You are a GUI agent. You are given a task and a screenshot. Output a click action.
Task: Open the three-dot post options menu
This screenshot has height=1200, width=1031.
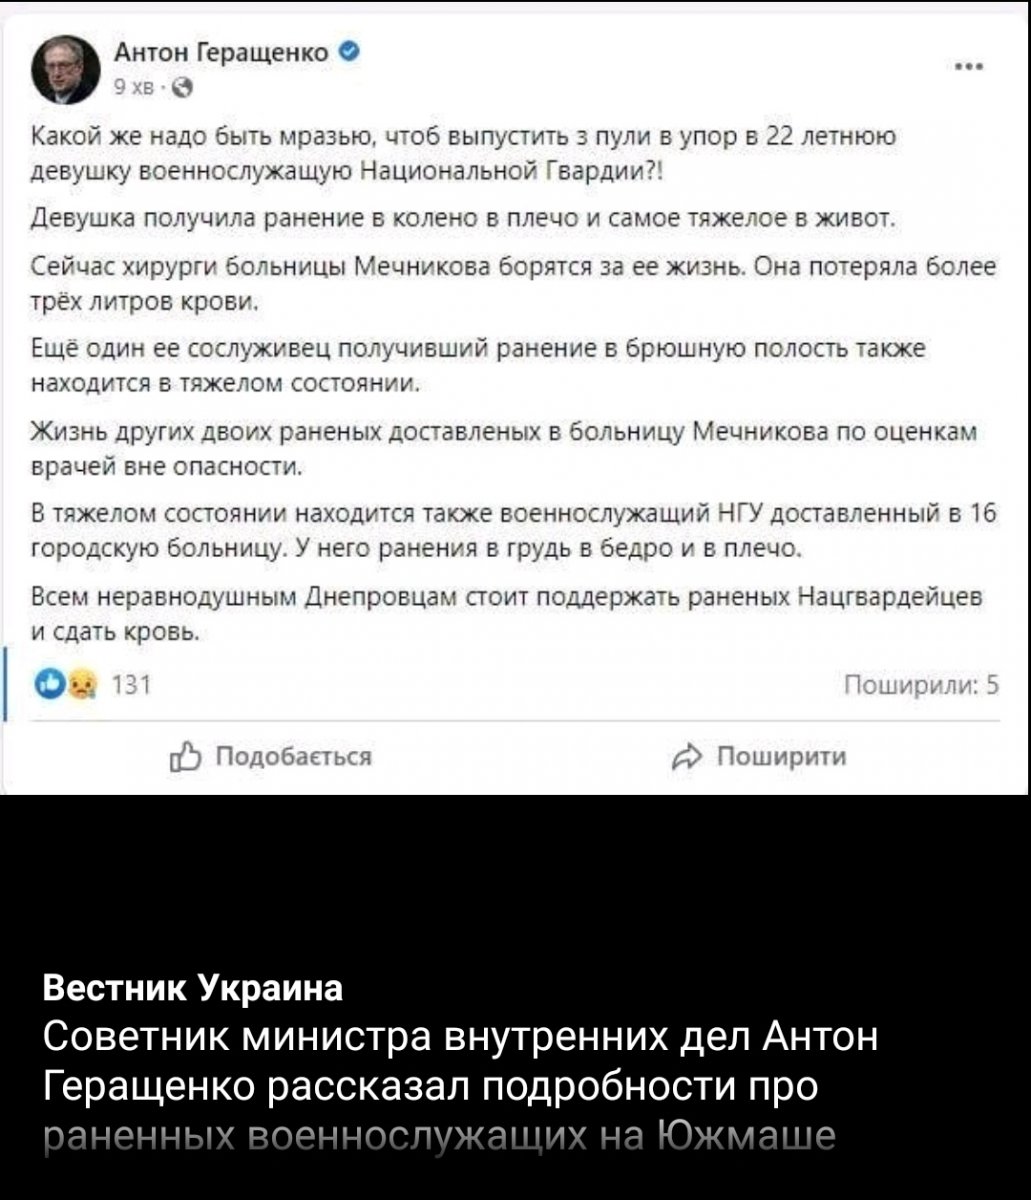point(969,67)
